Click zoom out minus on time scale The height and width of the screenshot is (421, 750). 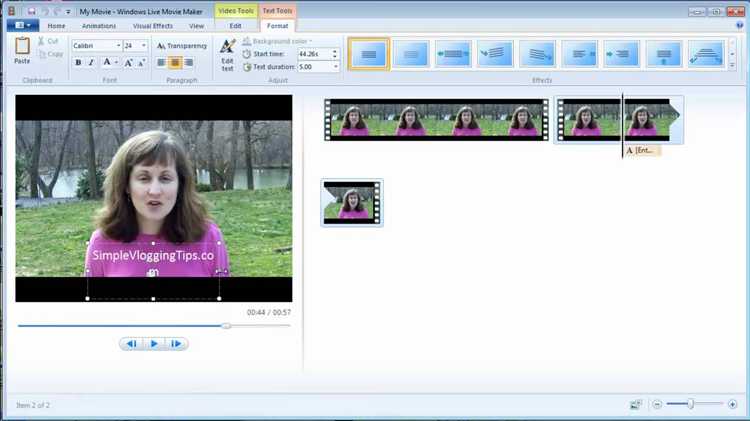[657, 404]
